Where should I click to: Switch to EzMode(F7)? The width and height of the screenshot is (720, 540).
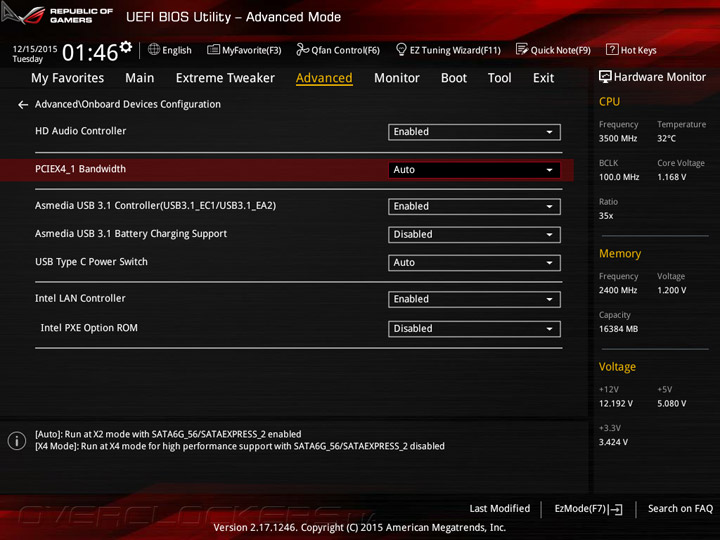pyautogui.click(x=588, y=509)
